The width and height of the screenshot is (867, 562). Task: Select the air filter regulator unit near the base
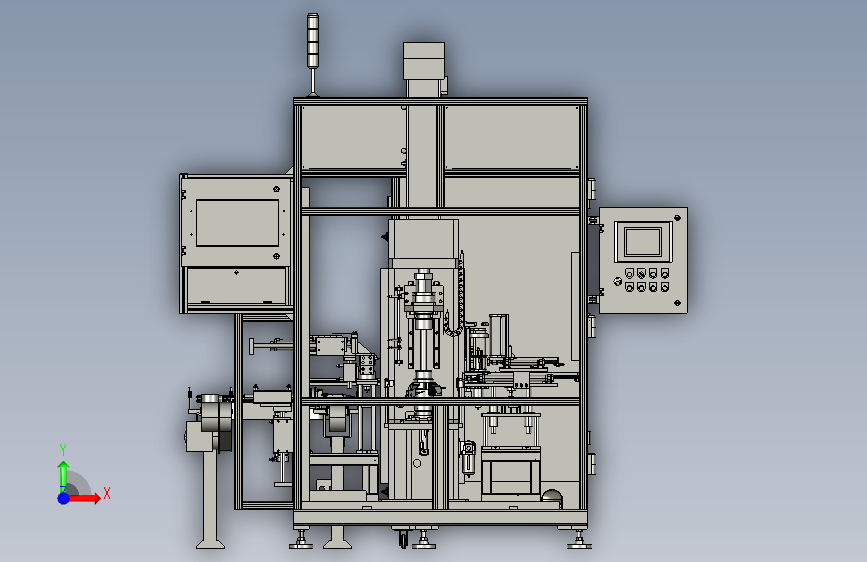coord(468,458)
